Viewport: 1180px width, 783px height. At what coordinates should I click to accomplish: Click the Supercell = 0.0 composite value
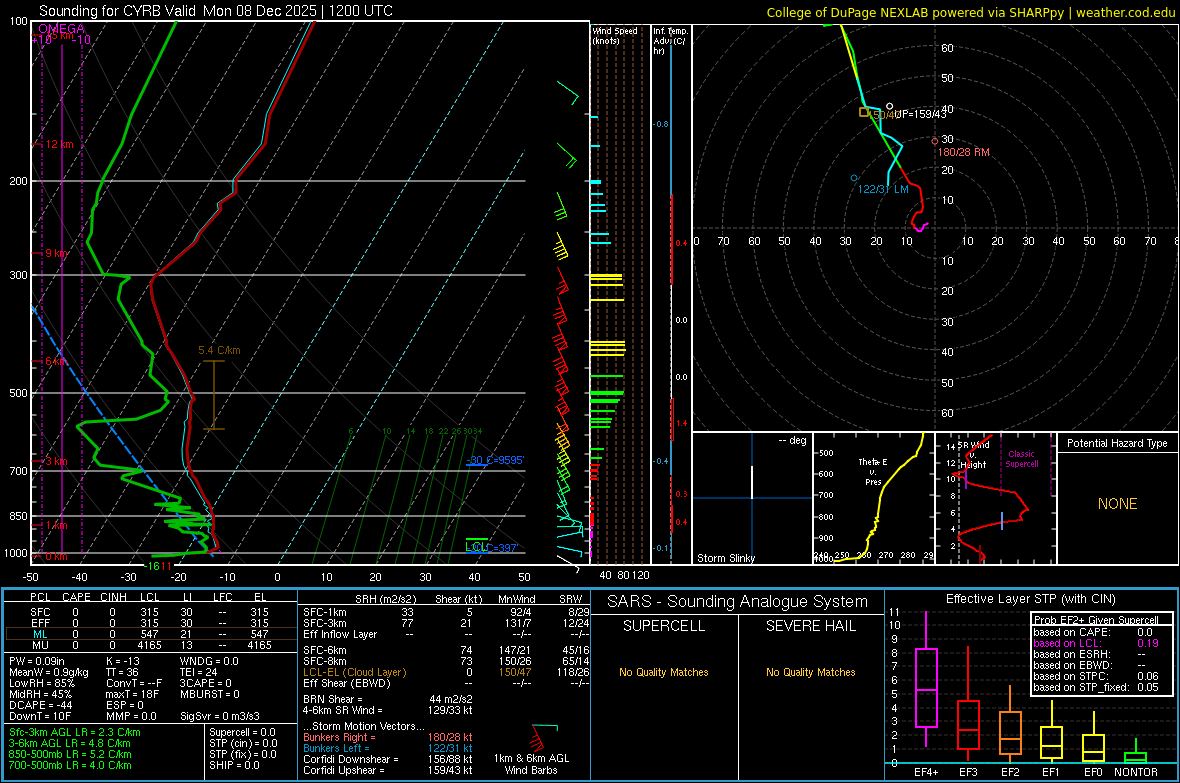pos(242,733)
